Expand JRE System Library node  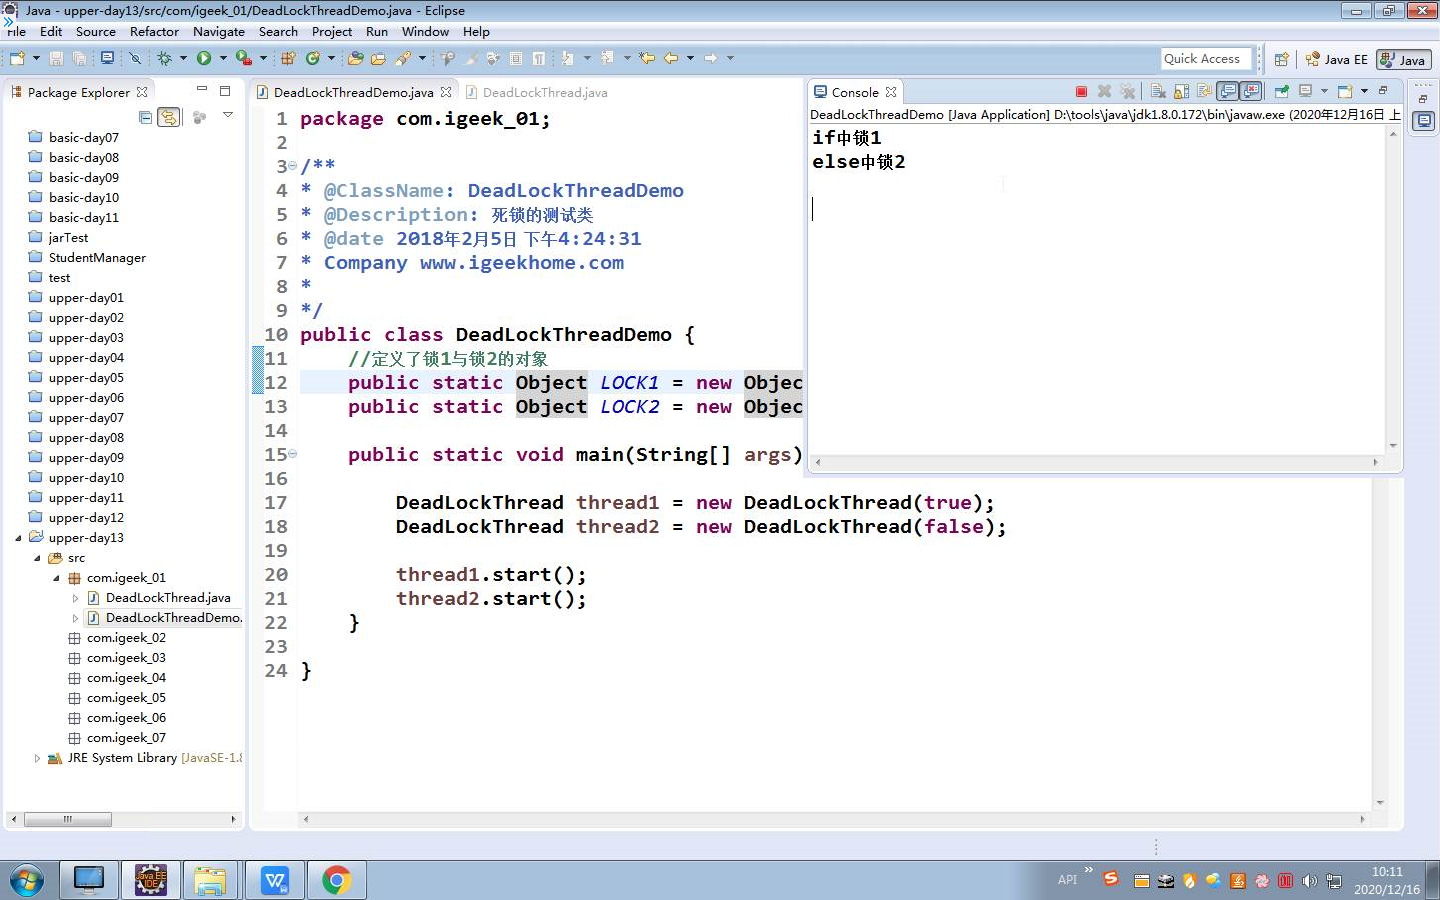37,758
